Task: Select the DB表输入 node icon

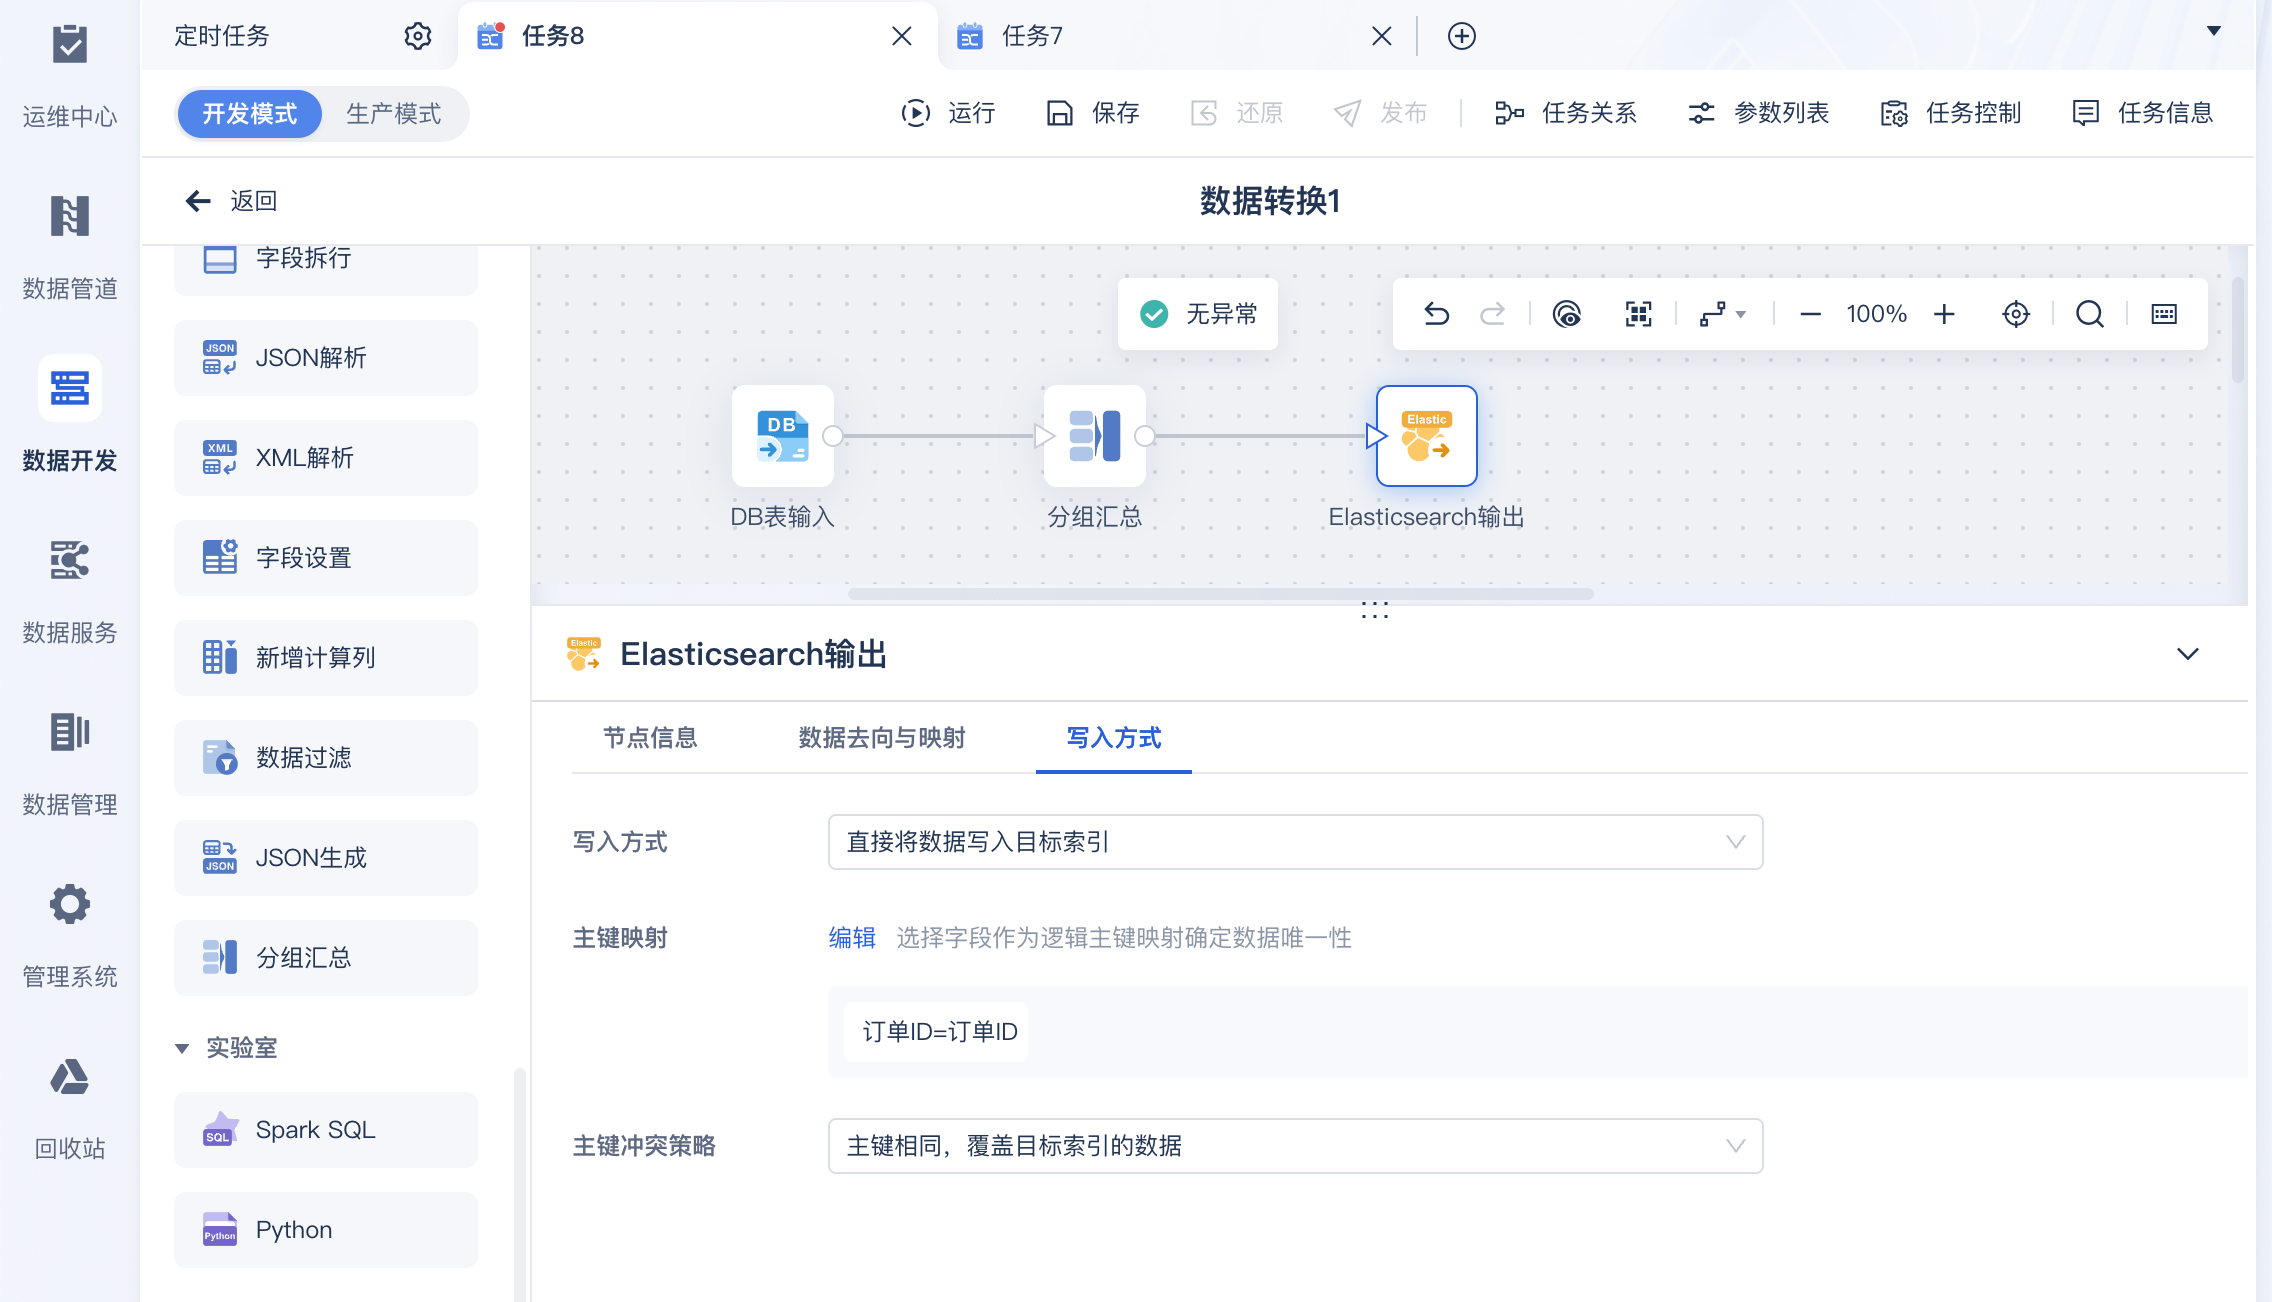Action: (x=782, y=436)
